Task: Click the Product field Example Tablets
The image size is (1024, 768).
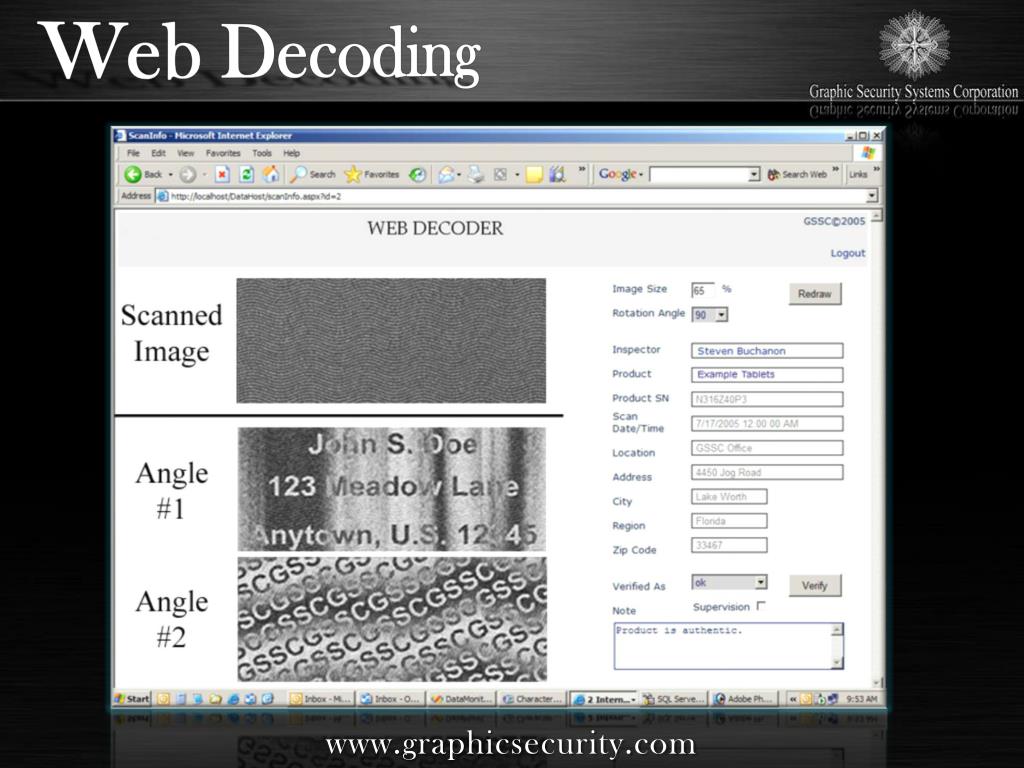Action: coord(767,375)
